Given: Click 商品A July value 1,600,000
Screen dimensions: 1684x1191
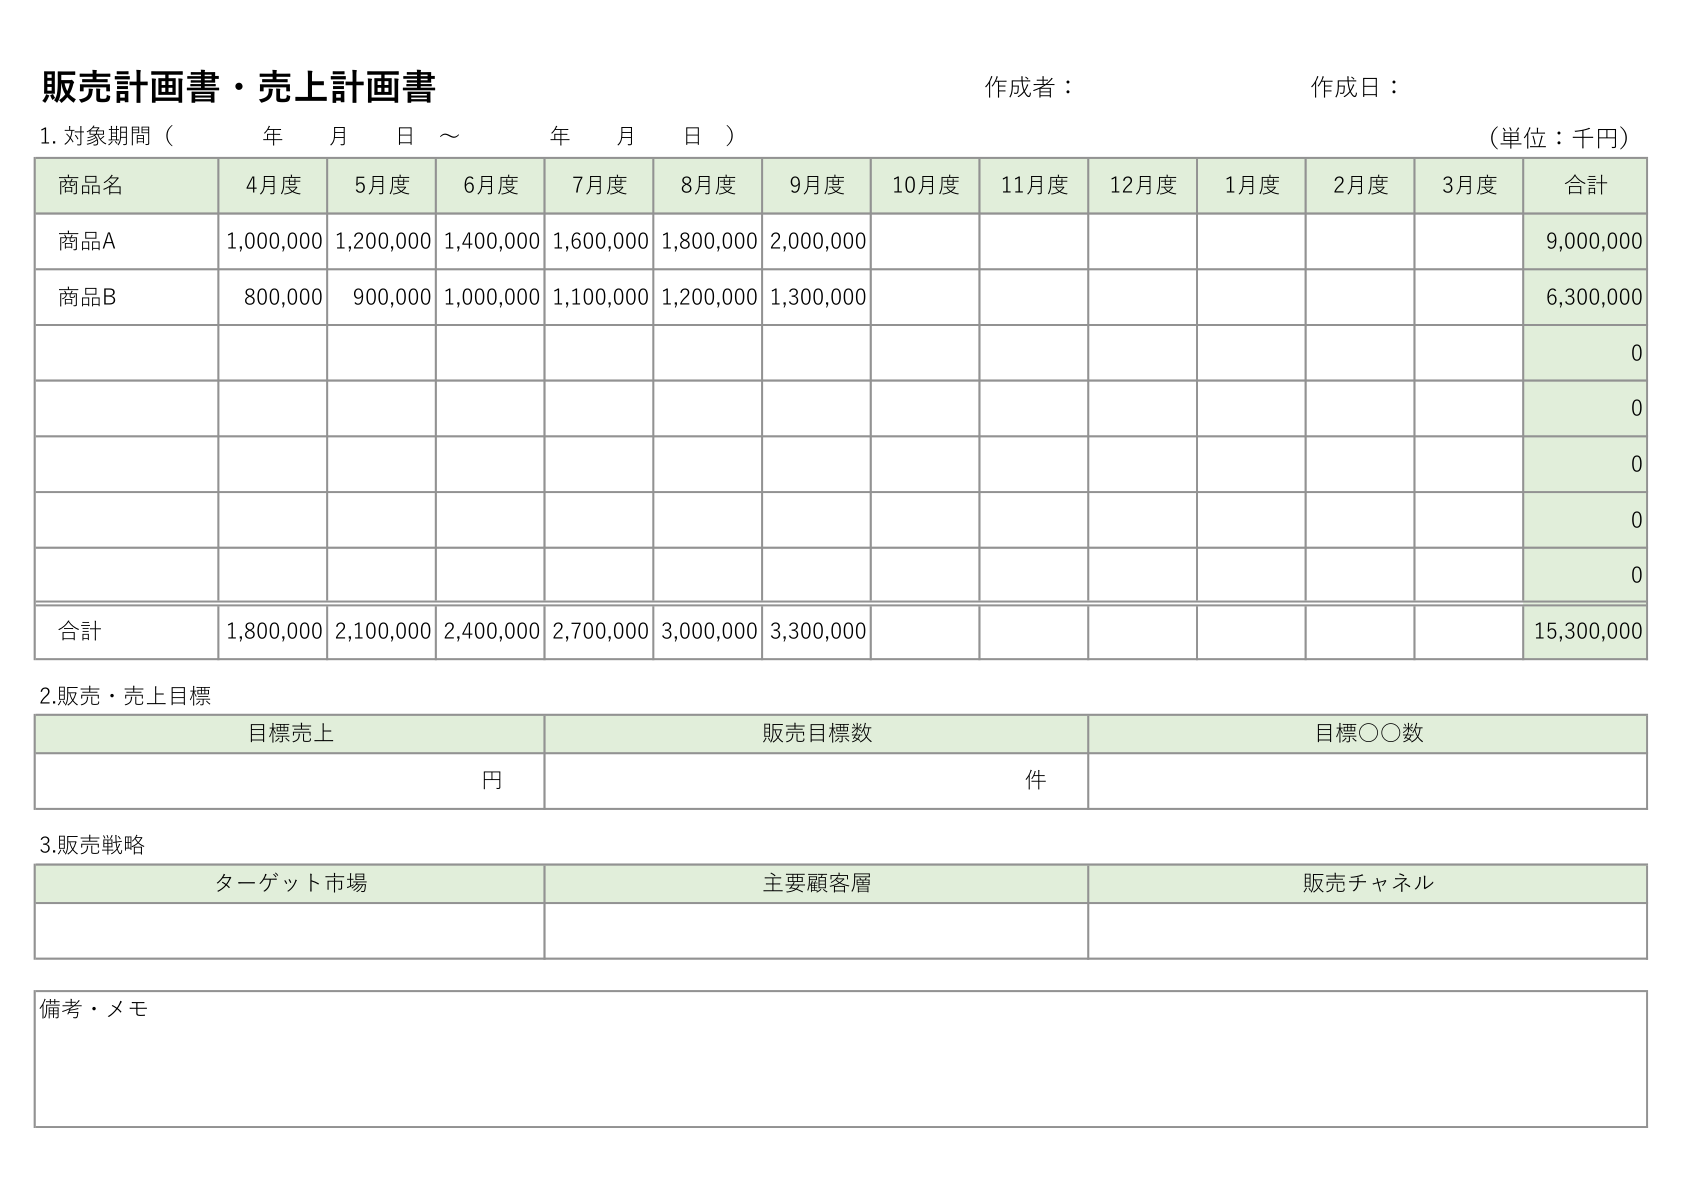Looking at the screenshot, I should pos(601,242).
